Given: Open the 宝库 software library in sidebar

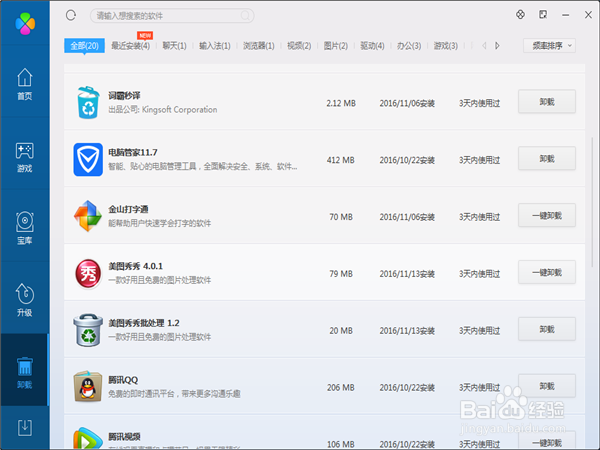Looking at the screenshot, I should coord(24,228).
